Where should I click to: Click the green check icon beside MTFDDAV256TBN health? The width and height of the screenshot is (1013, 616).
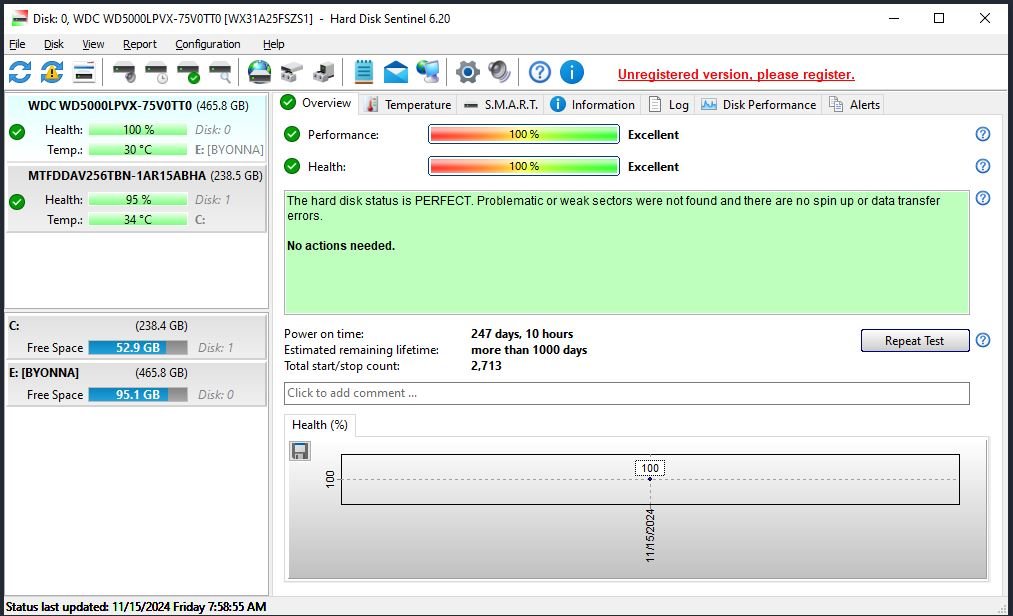(x=17, y=202)
